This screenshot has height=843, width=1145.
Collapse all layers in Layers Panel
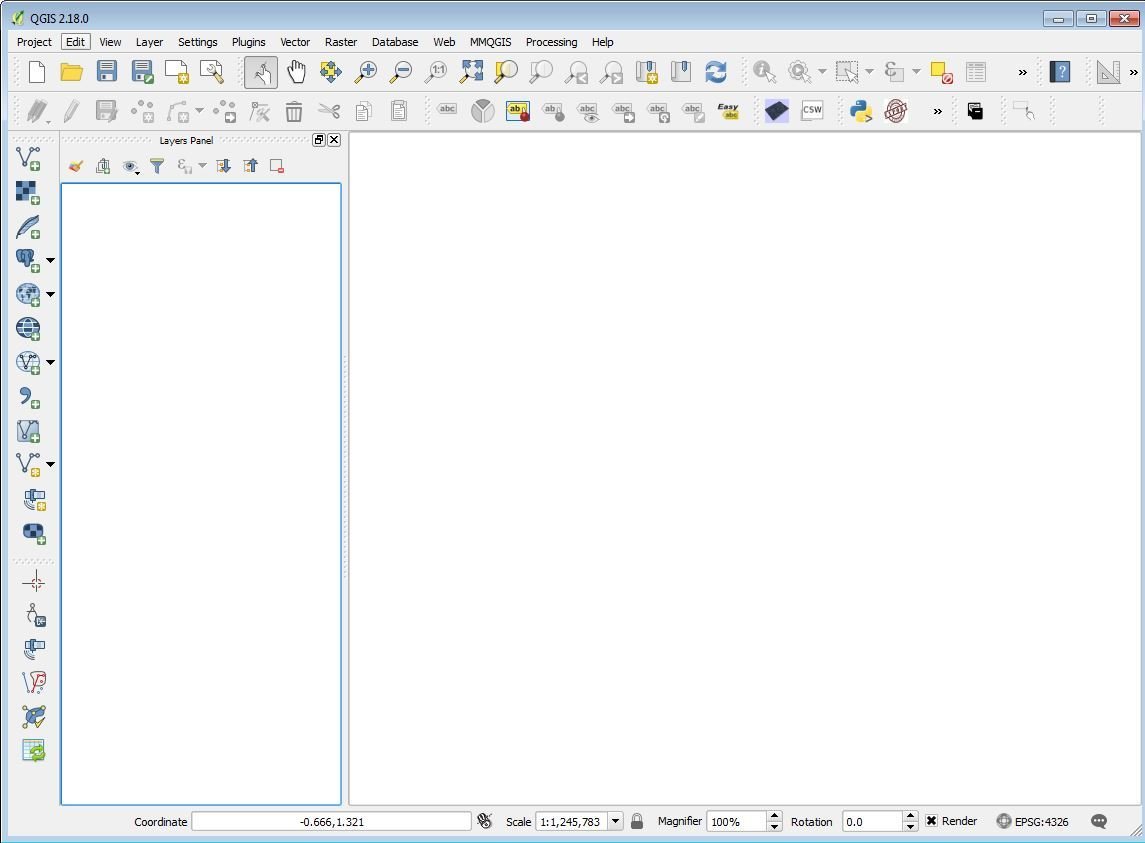[250, 167]
